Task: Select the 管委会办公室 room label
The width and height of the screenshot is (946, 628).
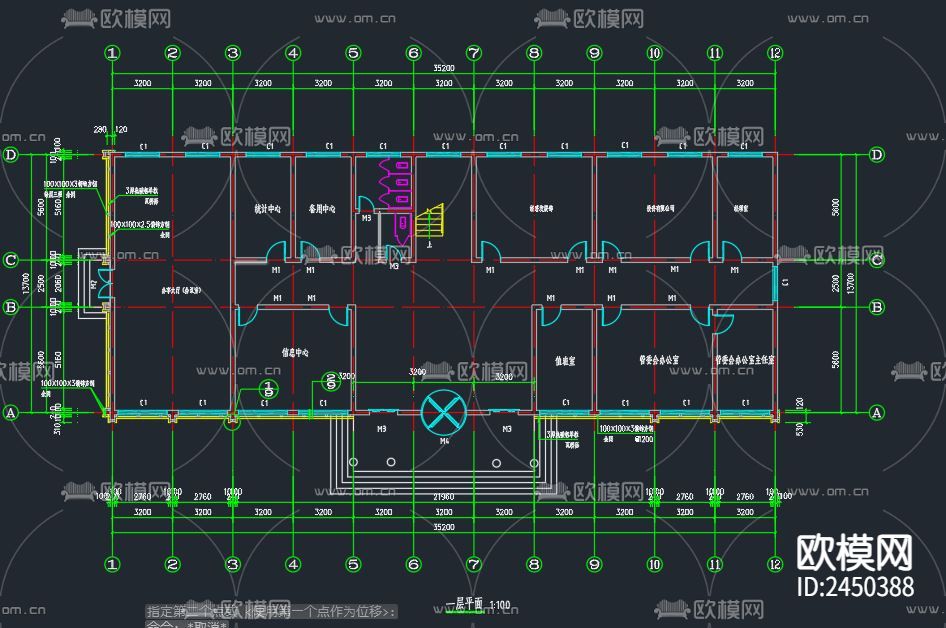Action: 659,360
